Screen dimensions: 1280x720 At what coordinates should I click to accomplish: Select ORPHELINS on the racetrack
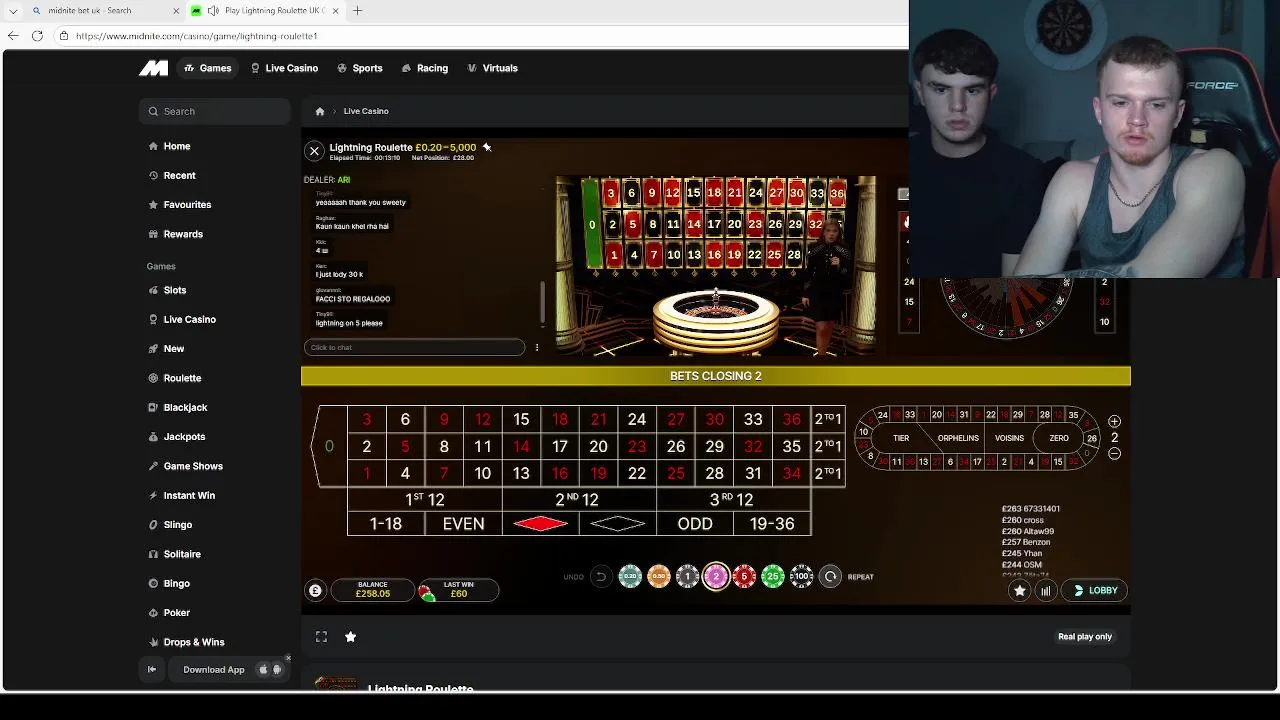[x=958, y=438]
